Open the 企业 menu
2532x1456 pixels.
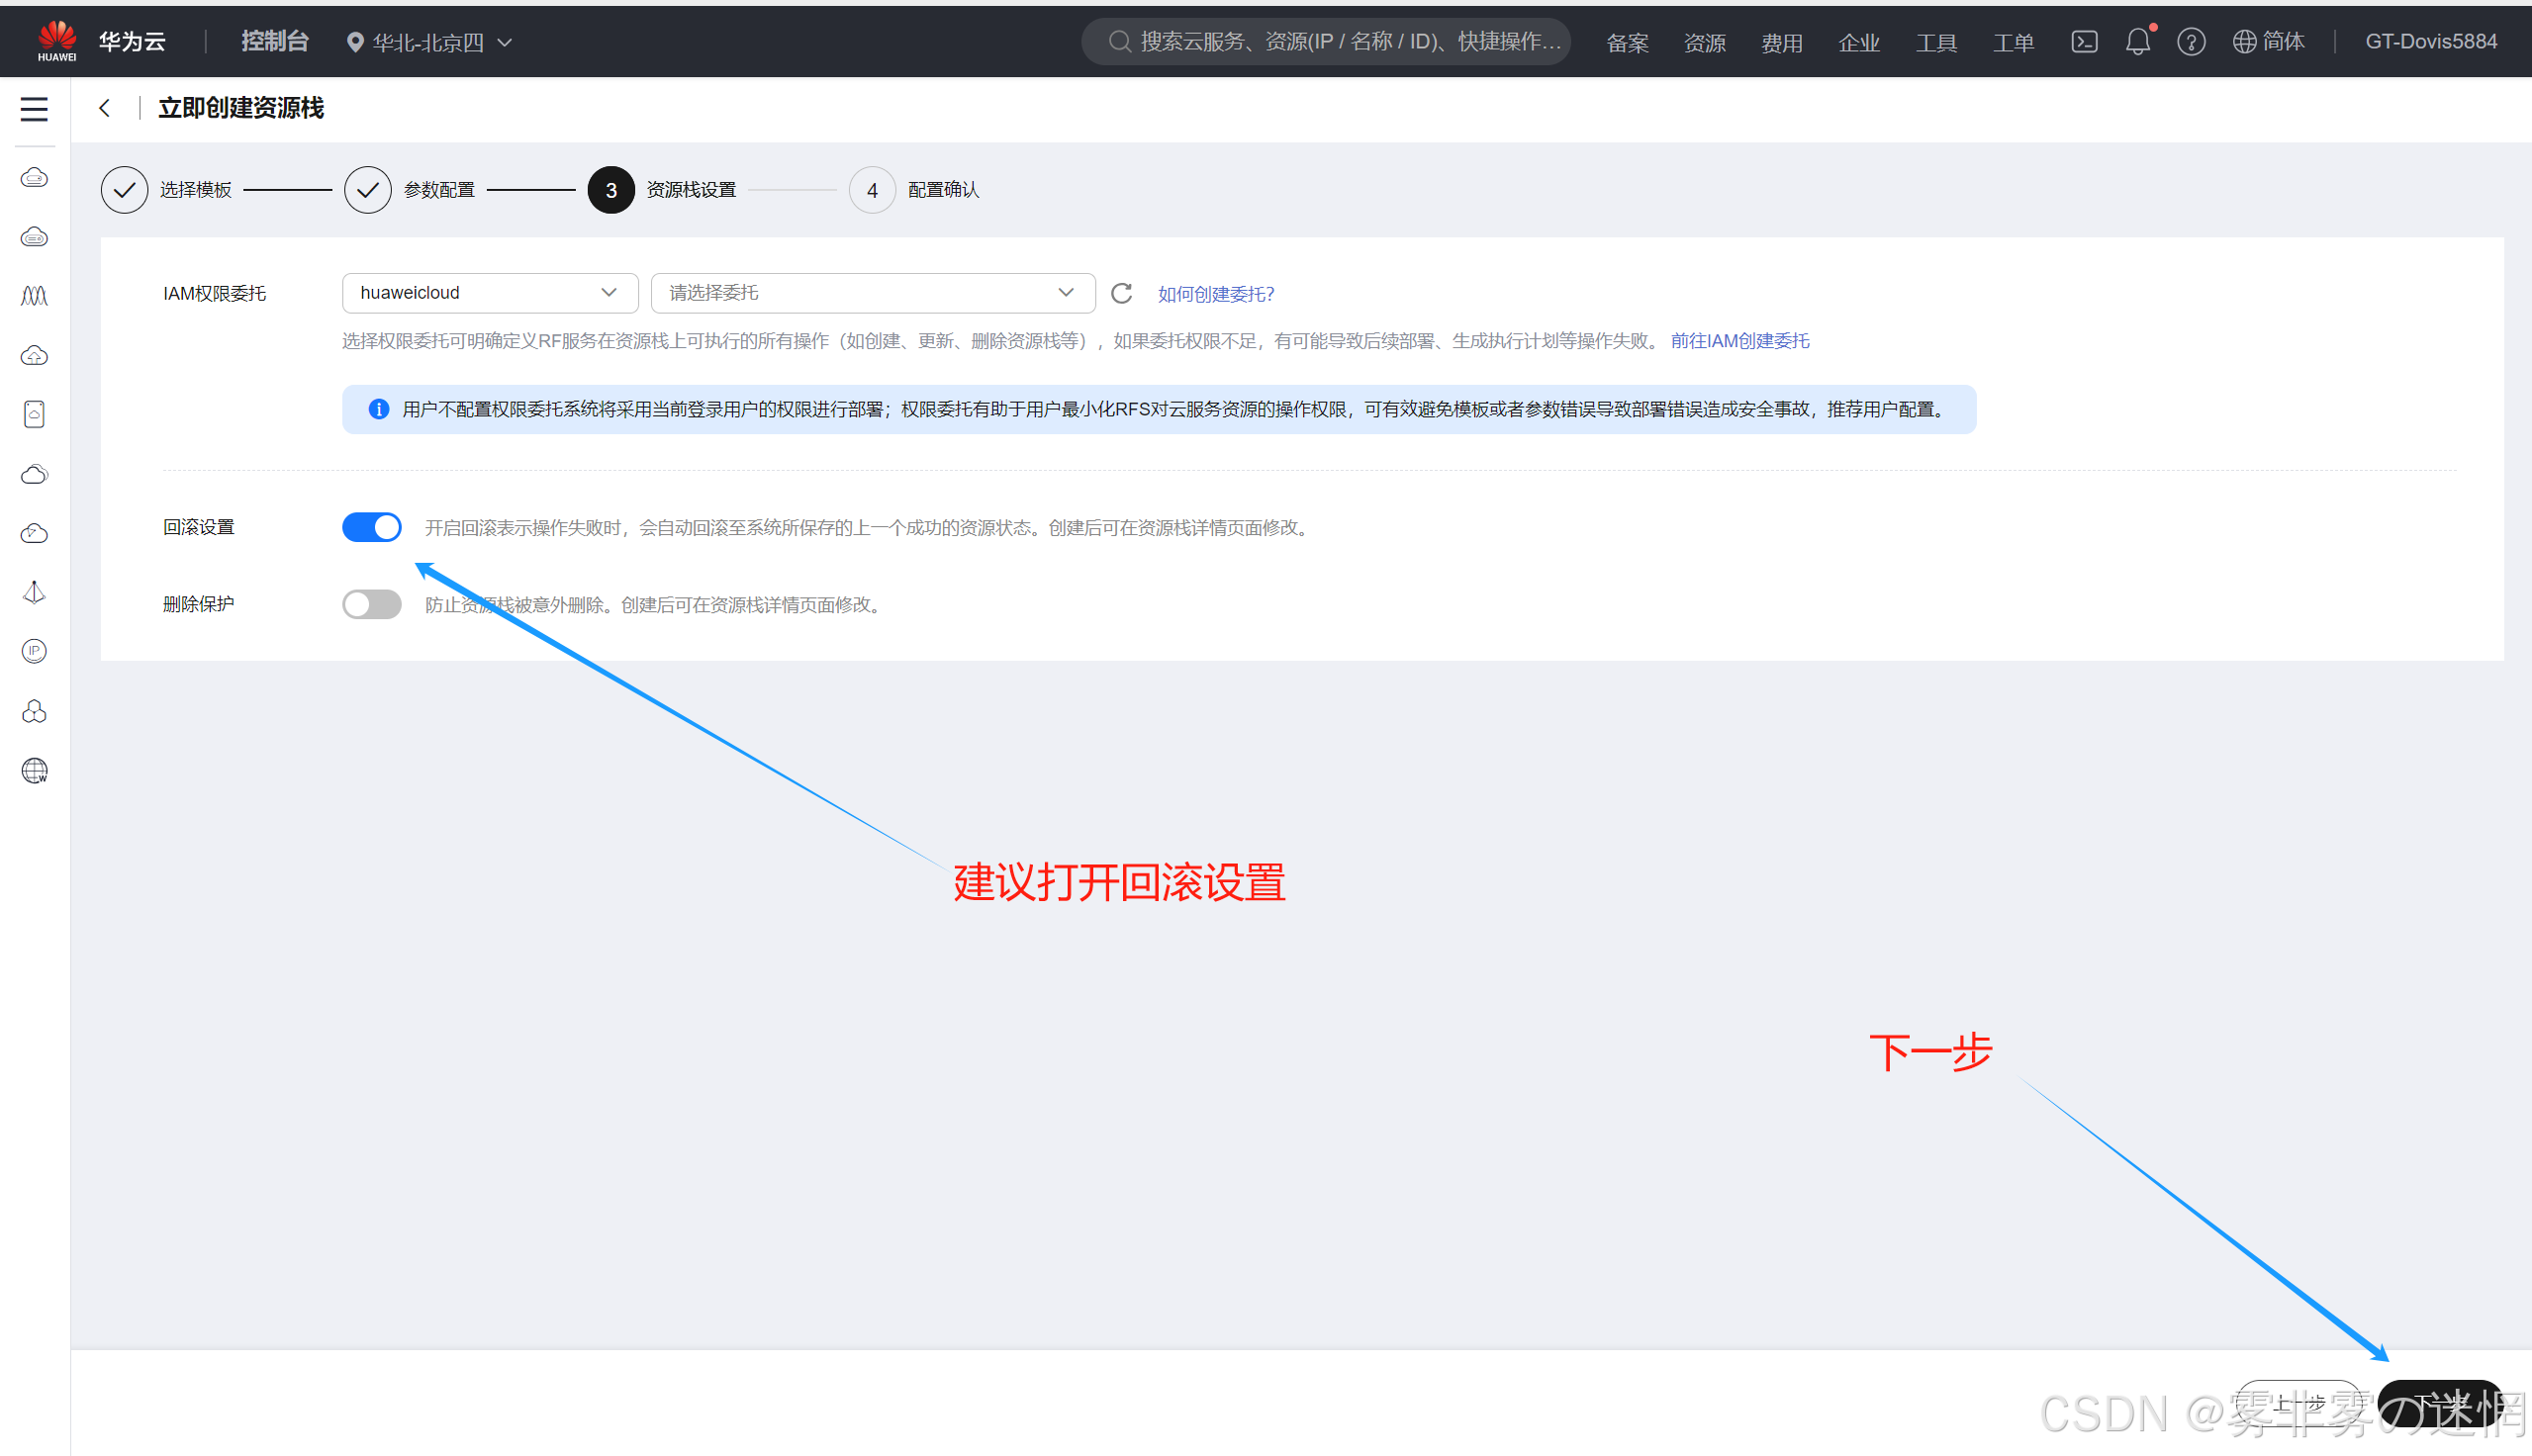1858,43
